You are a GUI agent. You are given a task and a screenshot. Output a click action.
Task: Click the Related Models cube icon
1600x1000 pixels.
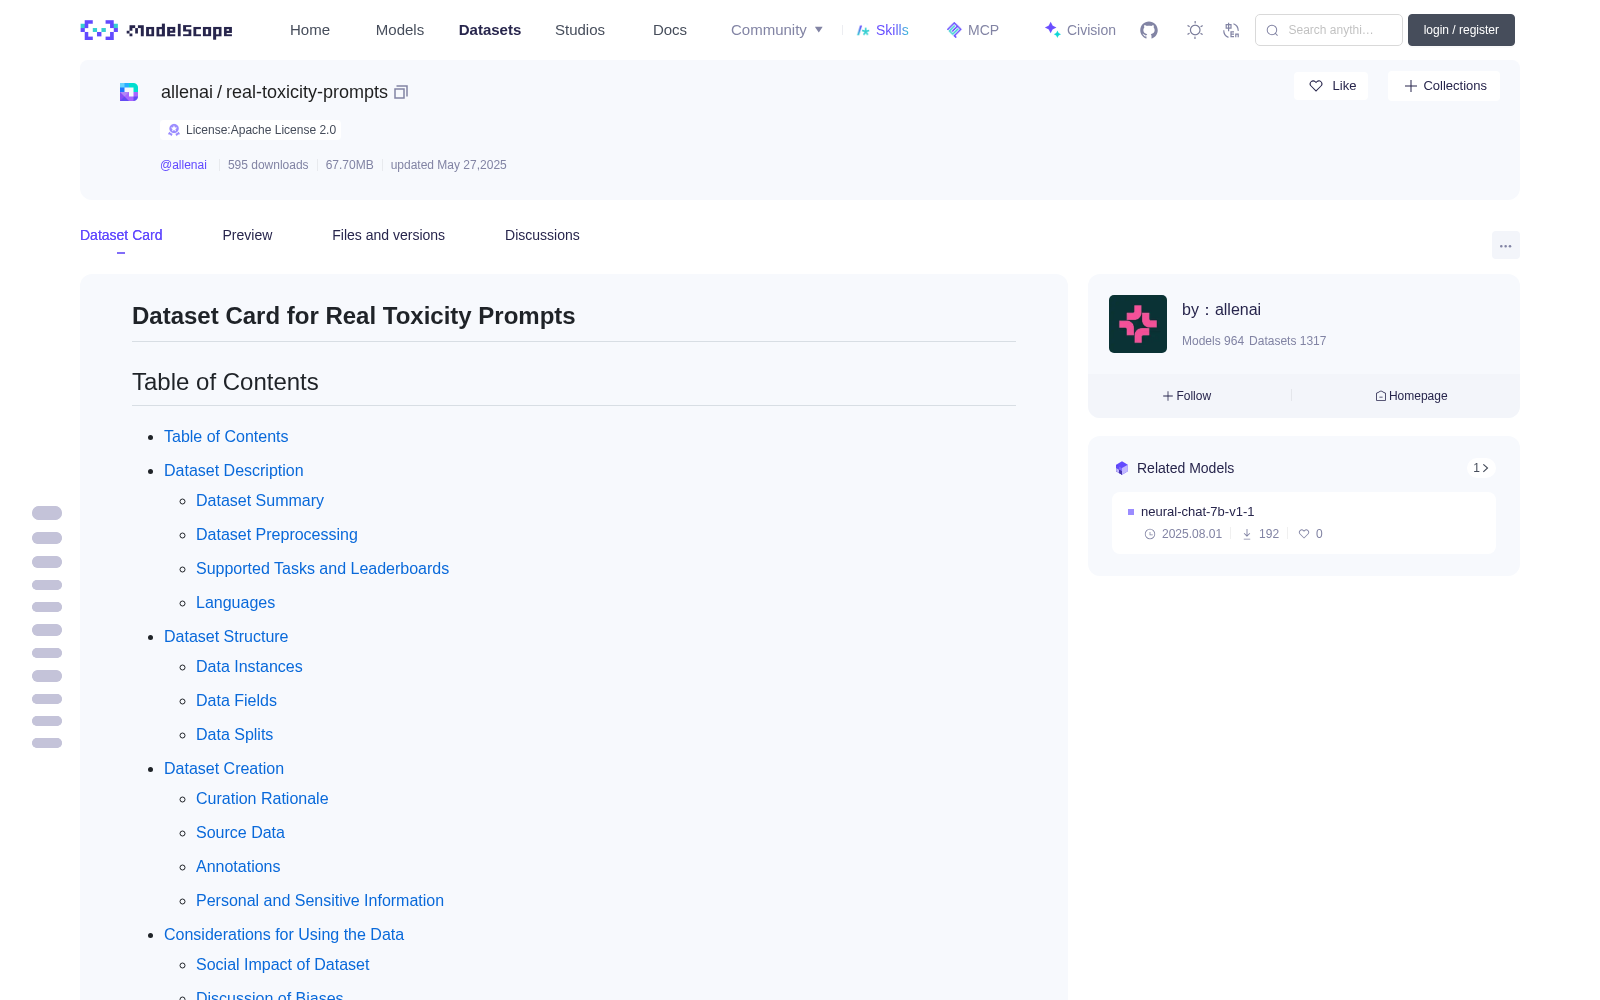pyautogui.click(x=1122, y=468)
